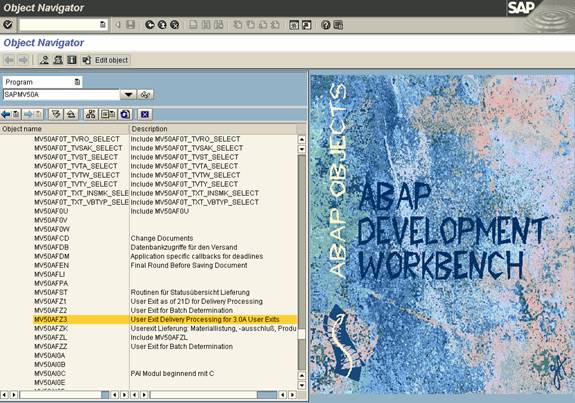The image size is (575, 403).
Task: Click the green checkmark Enter icon
Action: point(8,25)
